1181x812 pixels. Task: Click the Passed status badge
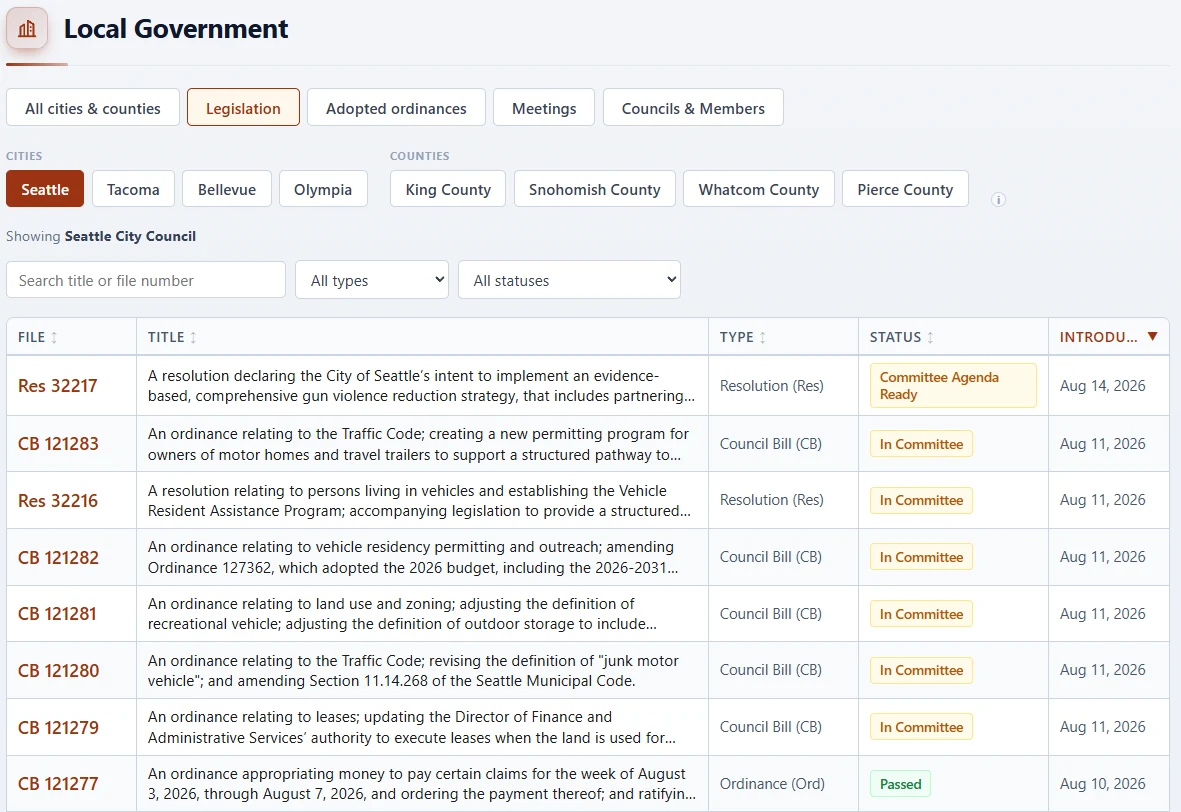(900, 784)
